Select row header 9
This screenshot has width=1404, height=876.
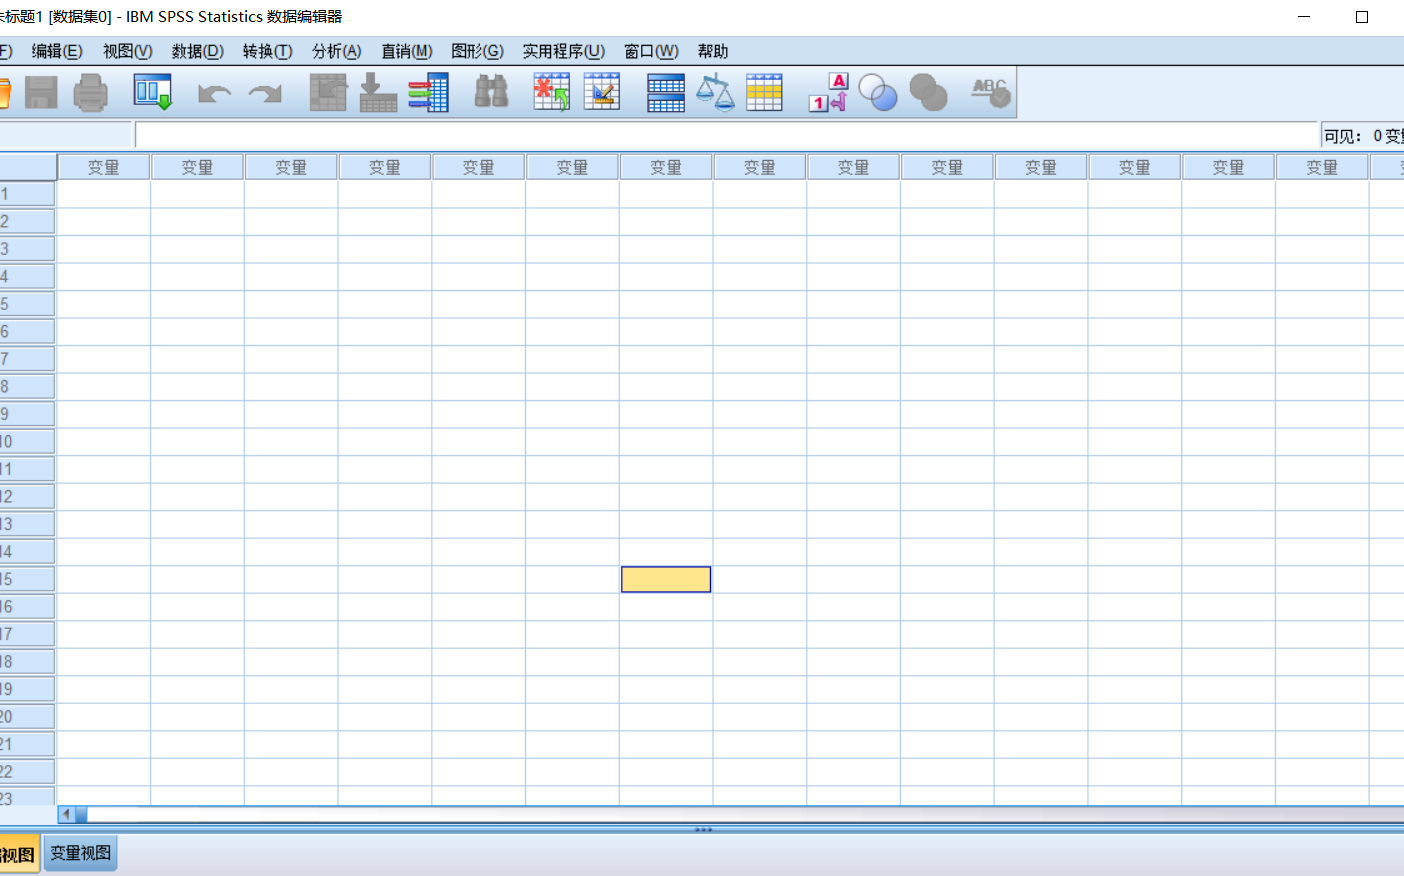pos(27,414)
